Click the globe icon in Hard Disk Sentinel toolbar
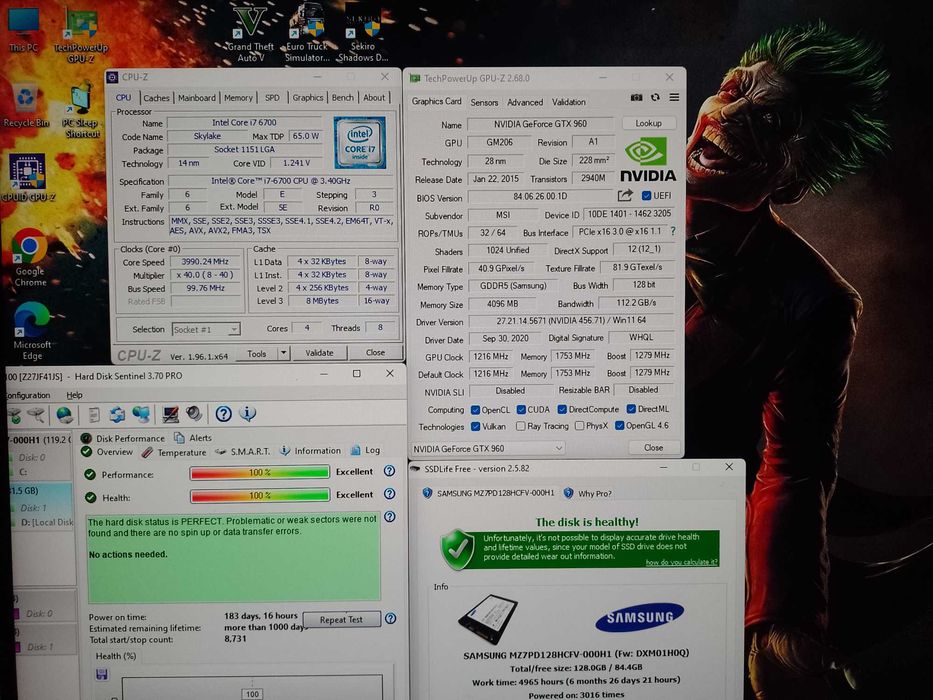Screen dimensions: 933x700 pos(65,415)
